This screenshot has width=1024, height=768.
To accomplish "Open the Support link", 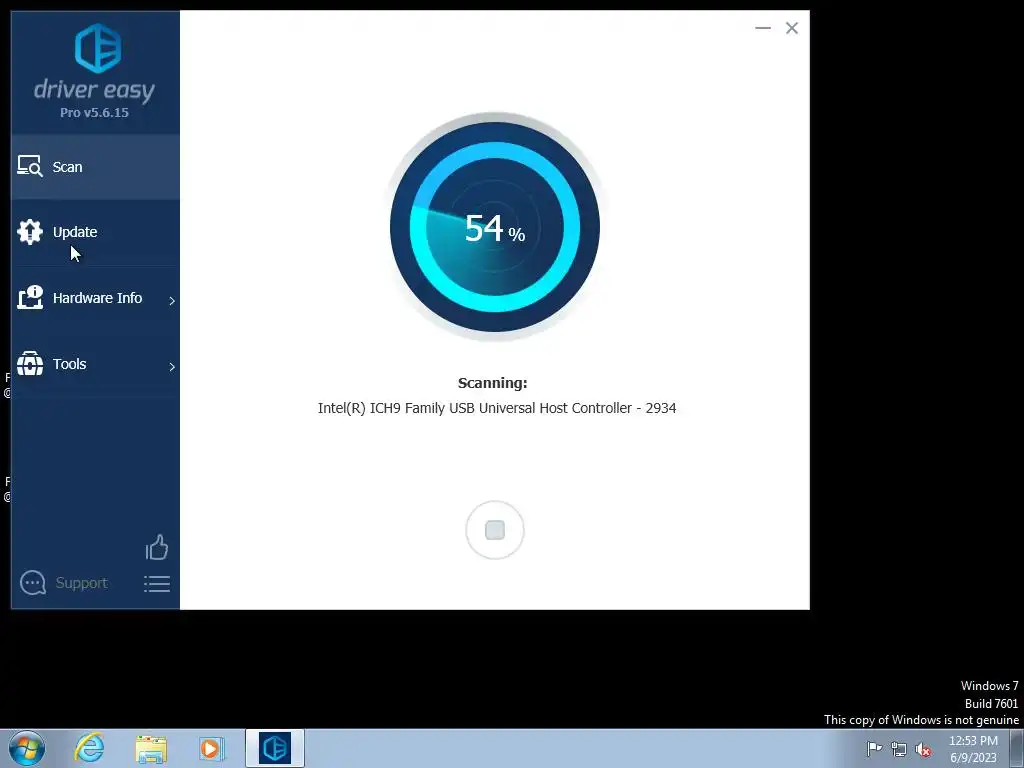I will [x=82, y=583].
